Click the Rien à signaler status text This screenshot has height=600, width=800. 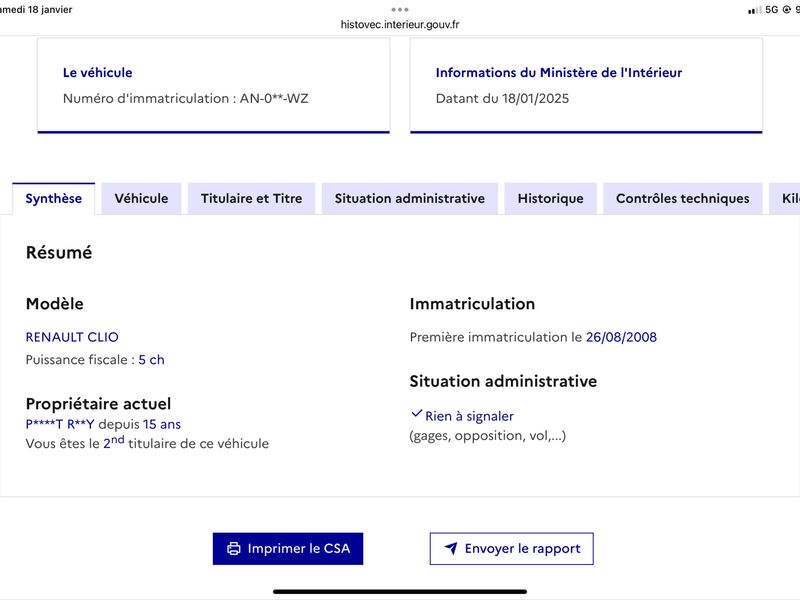click(469, 416)
